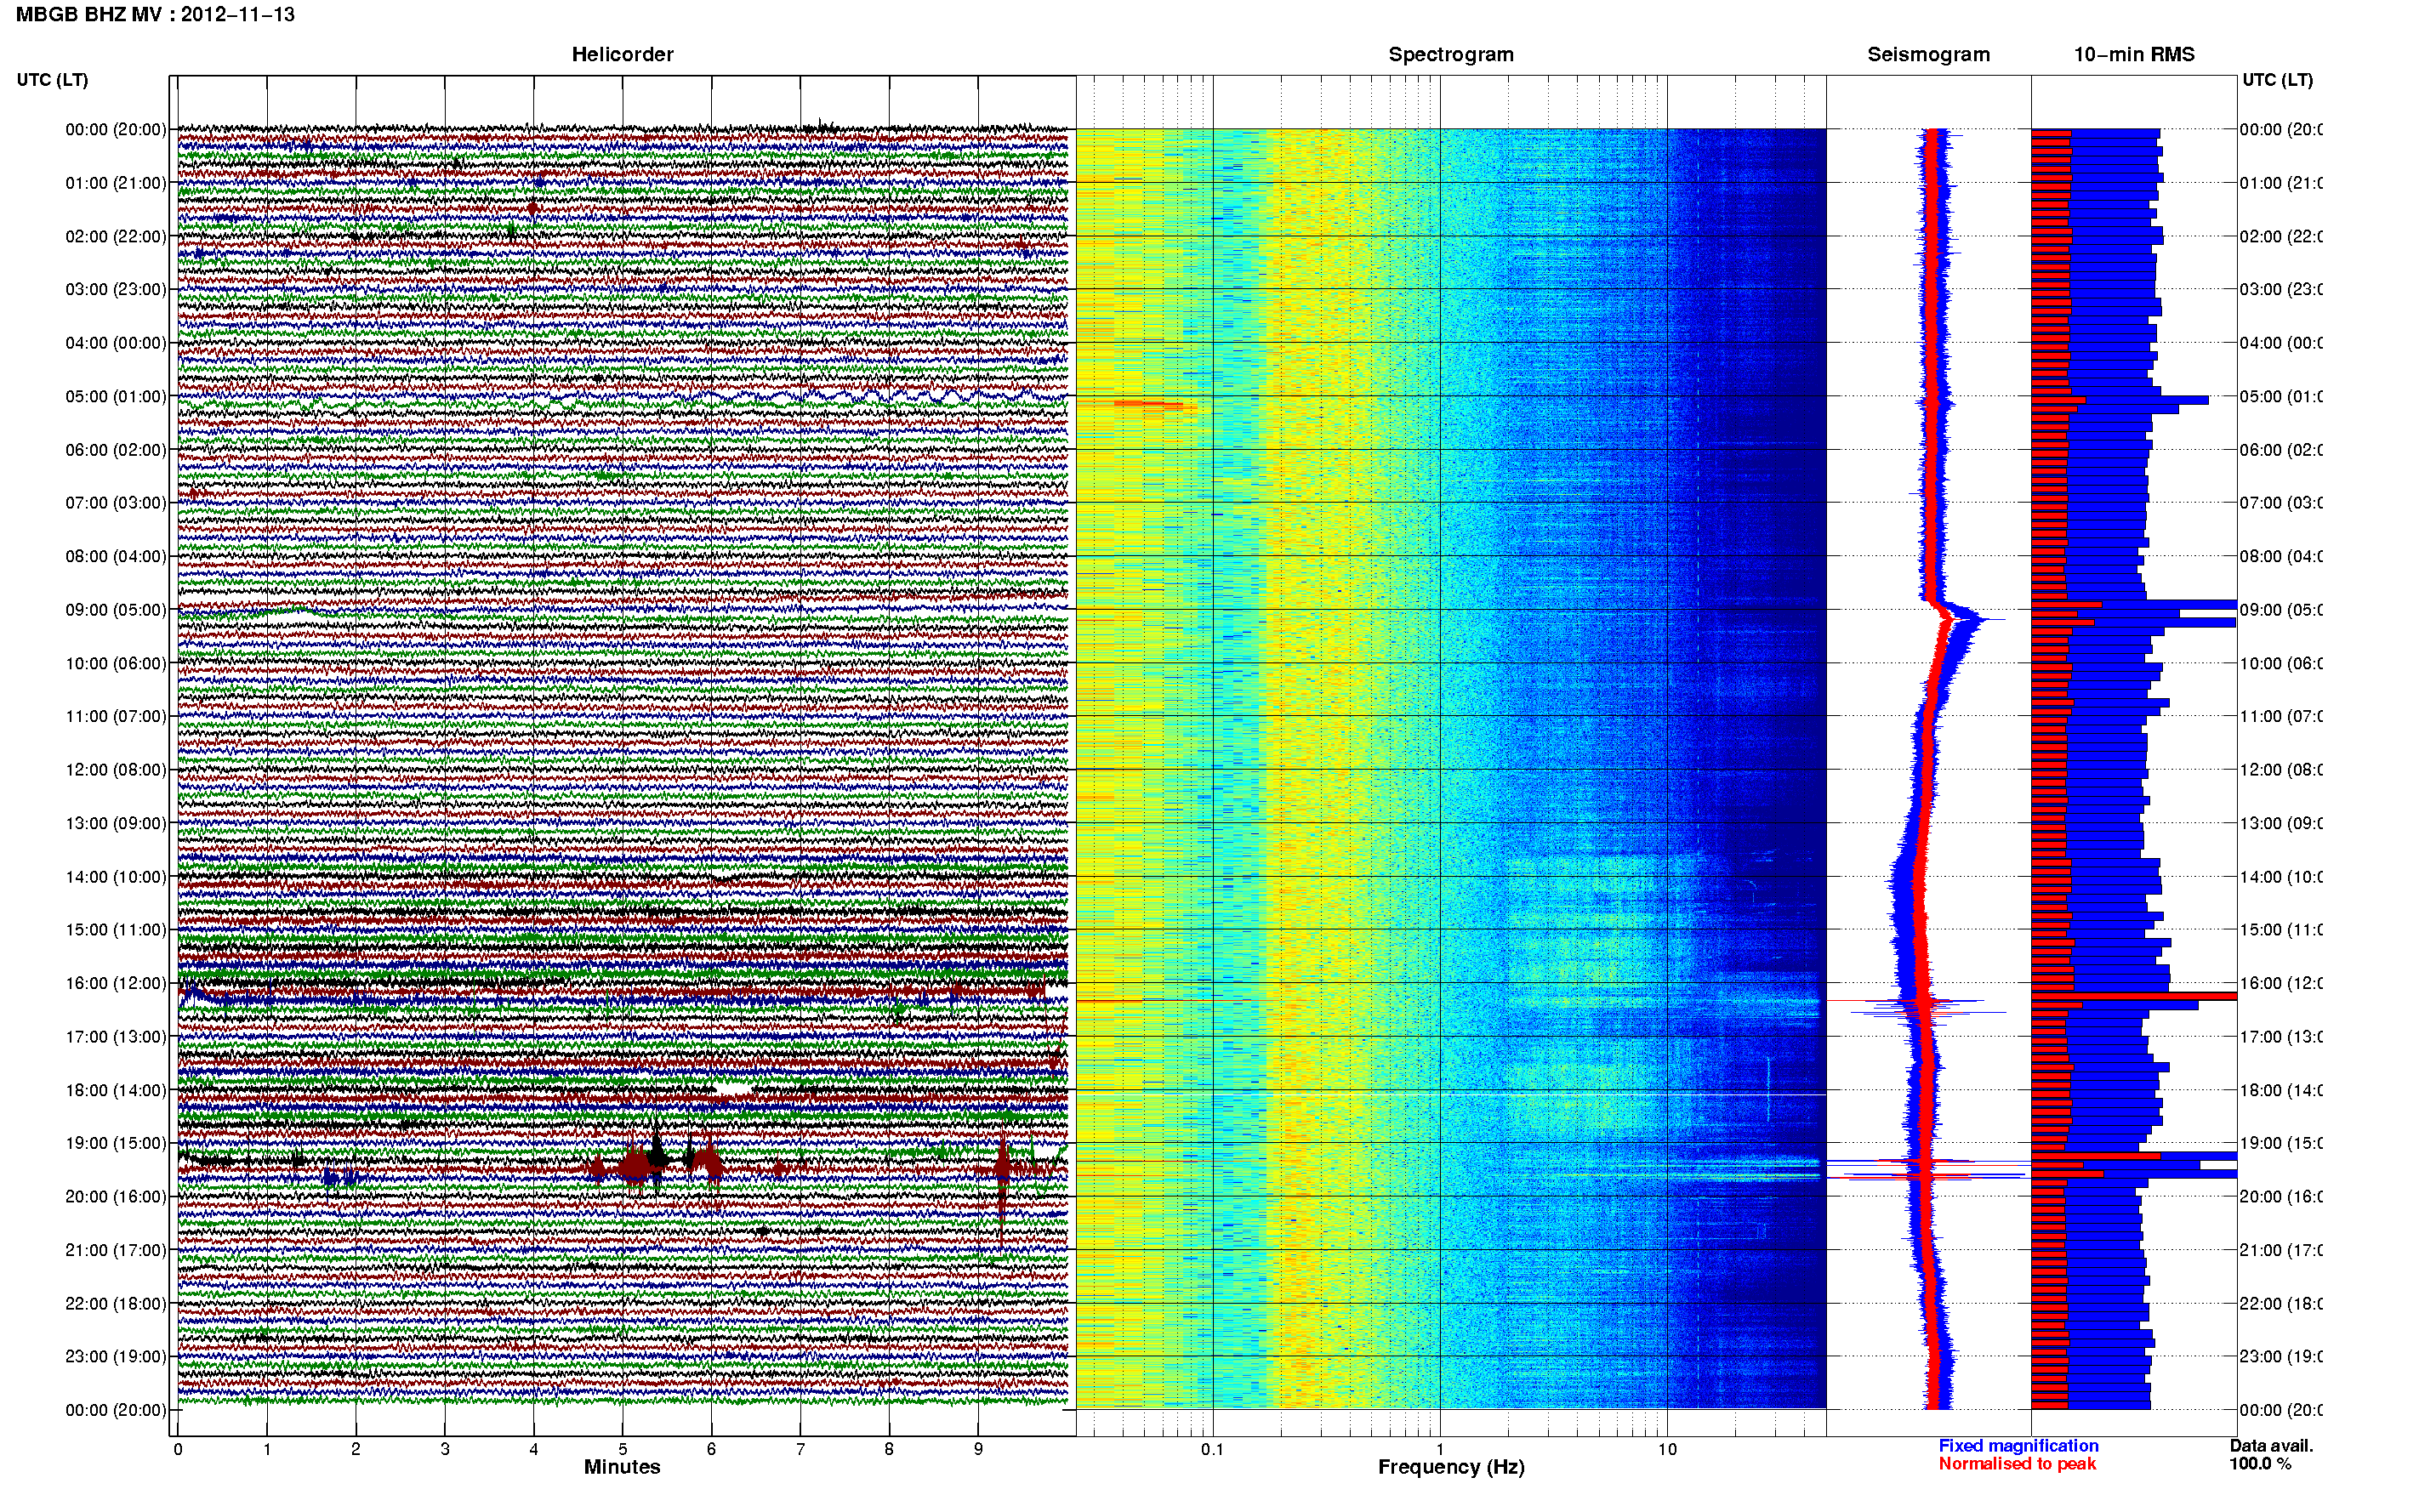The image size is (2419, 1512).
Task: Click the left-axis time label 14:00 (10:00)
Action: click(116, 877)
